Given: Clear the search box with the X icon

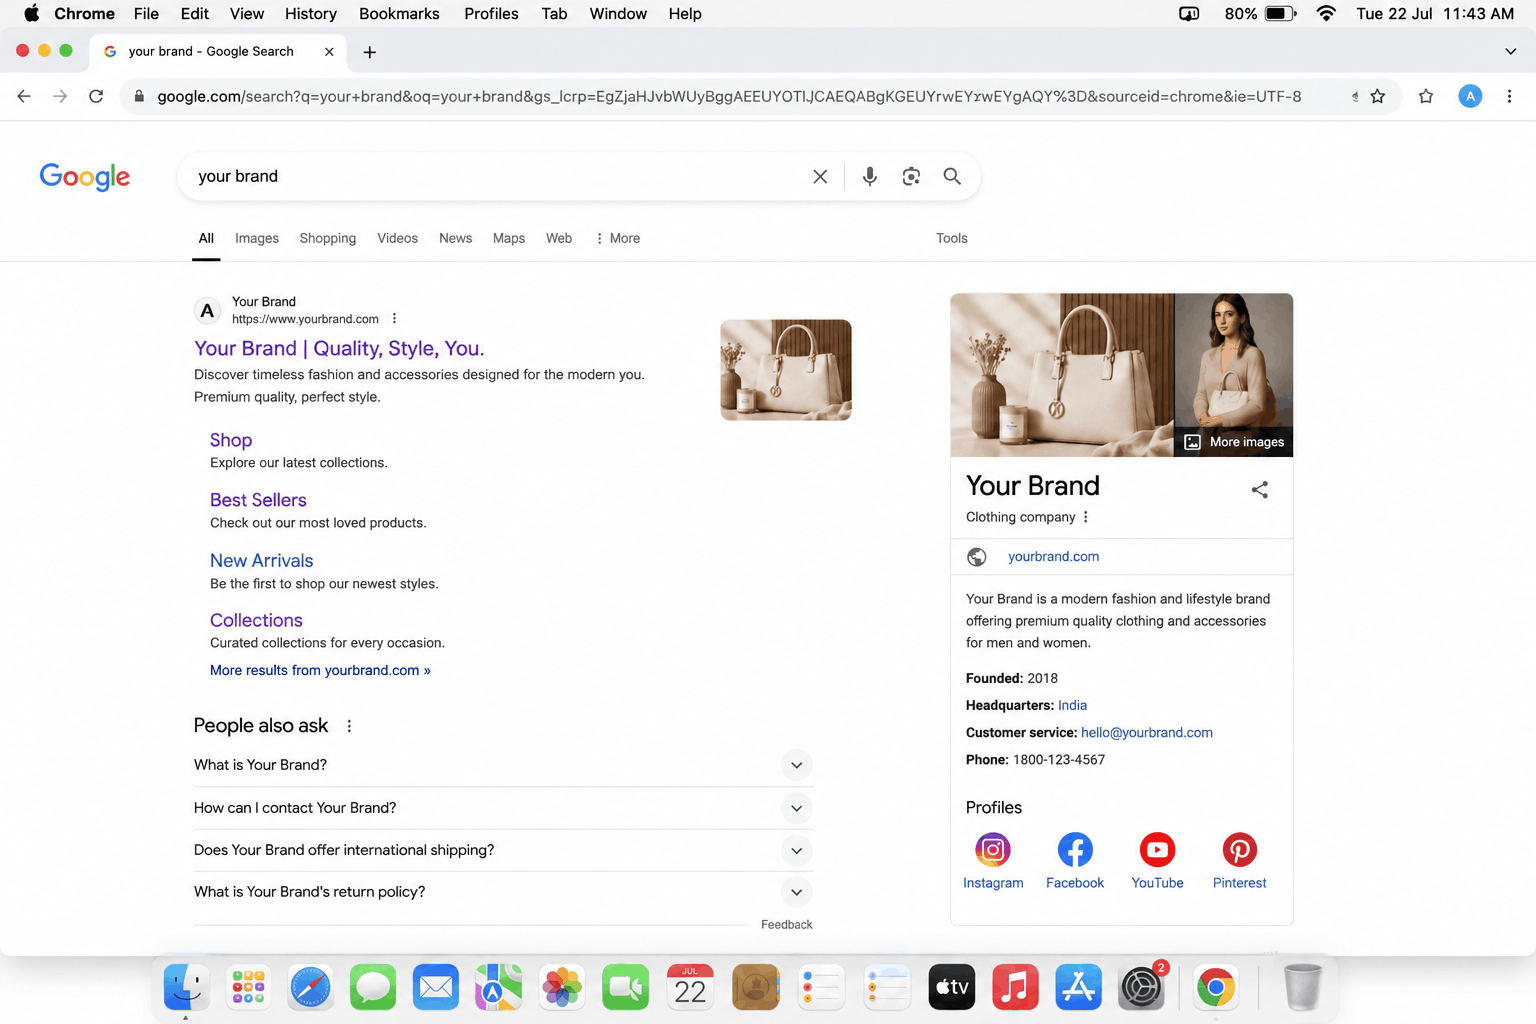Looking at the screenshot, I should coord(820,176).
